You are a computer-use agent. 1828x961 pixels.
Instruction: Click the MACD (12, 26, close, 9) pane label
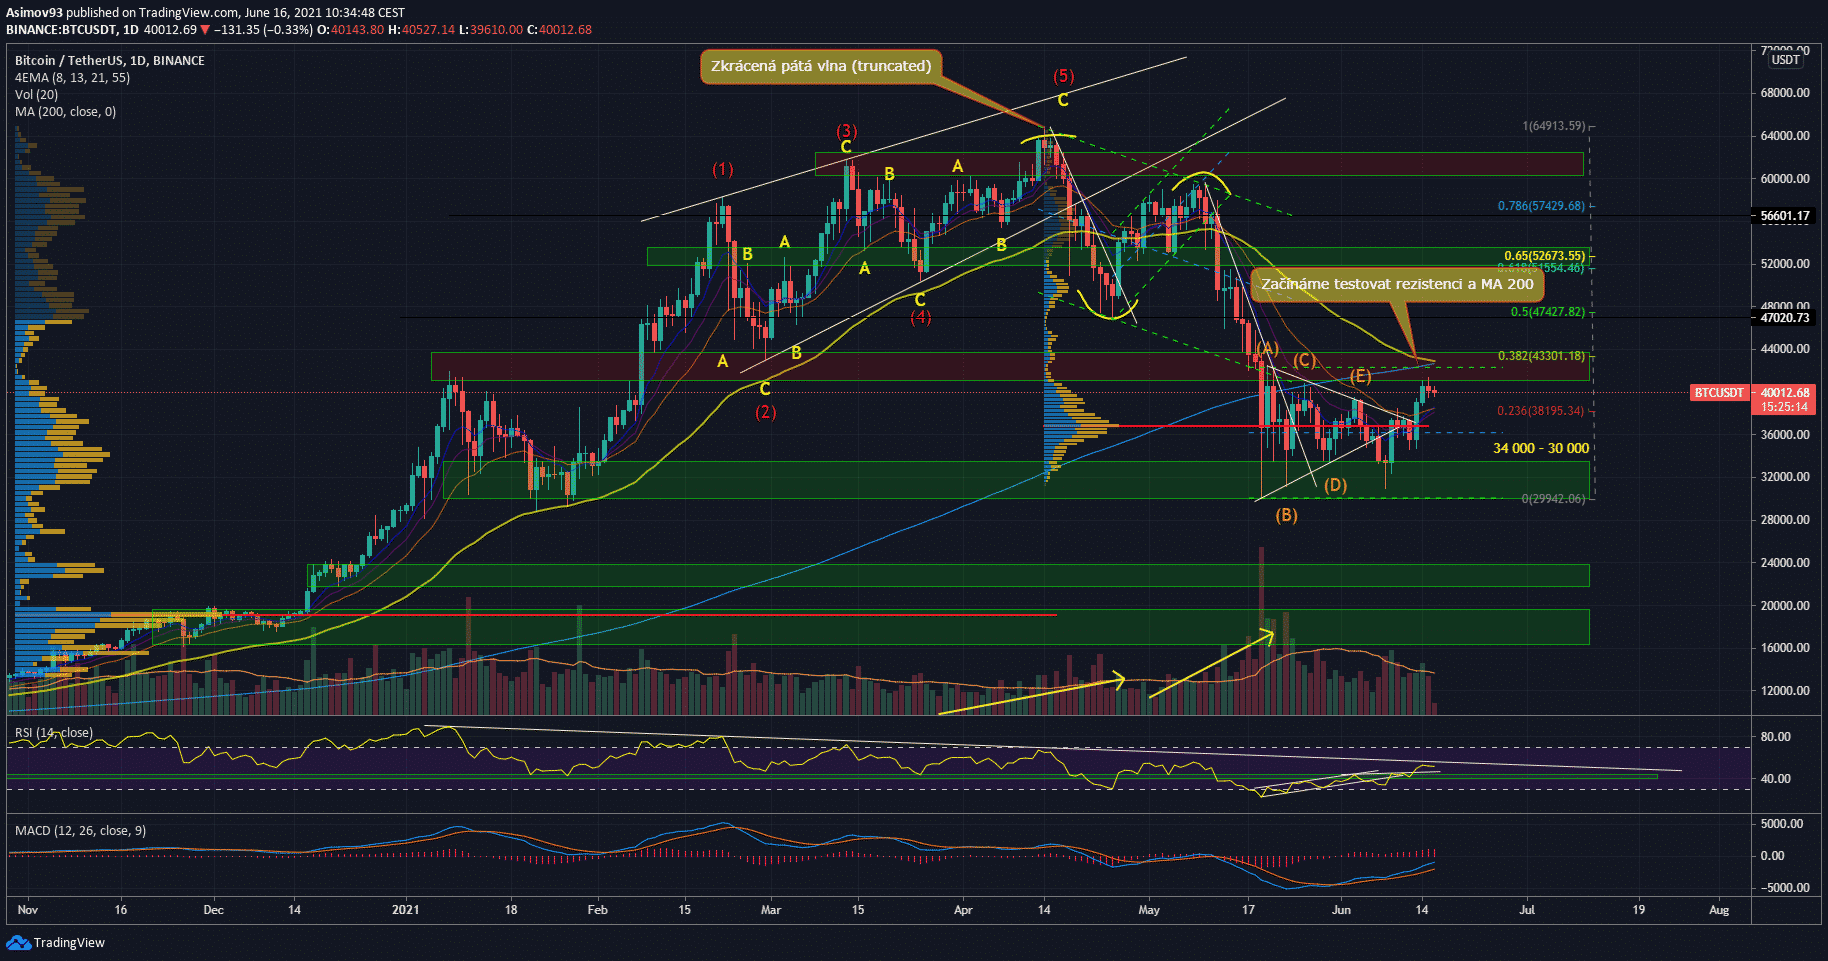tap(80, 830)
